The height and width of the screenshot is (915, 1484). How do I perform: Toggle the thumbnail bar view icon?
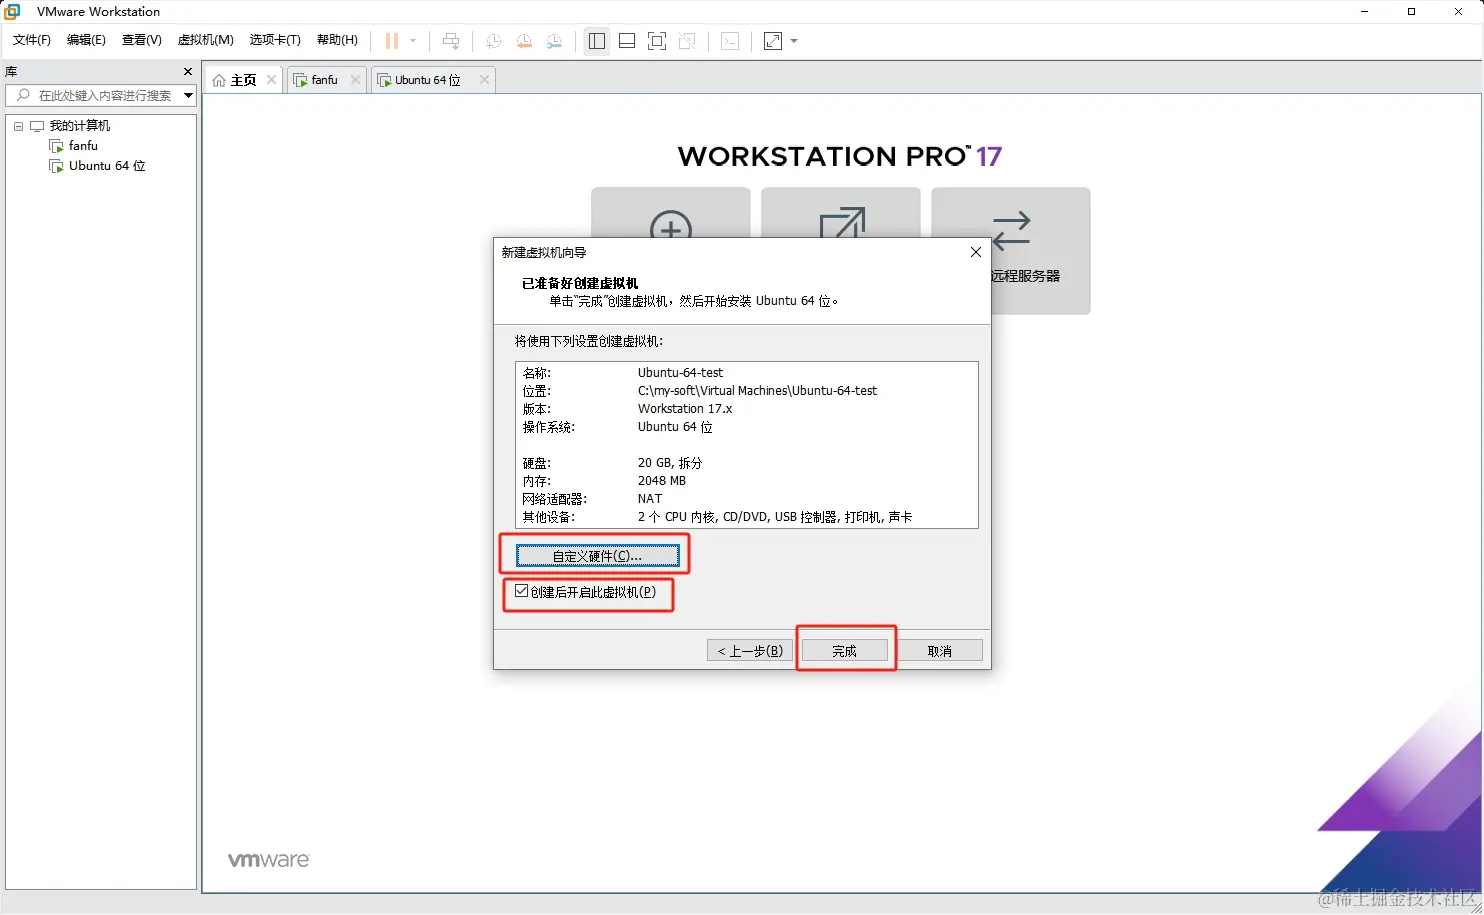click(627, 41)
